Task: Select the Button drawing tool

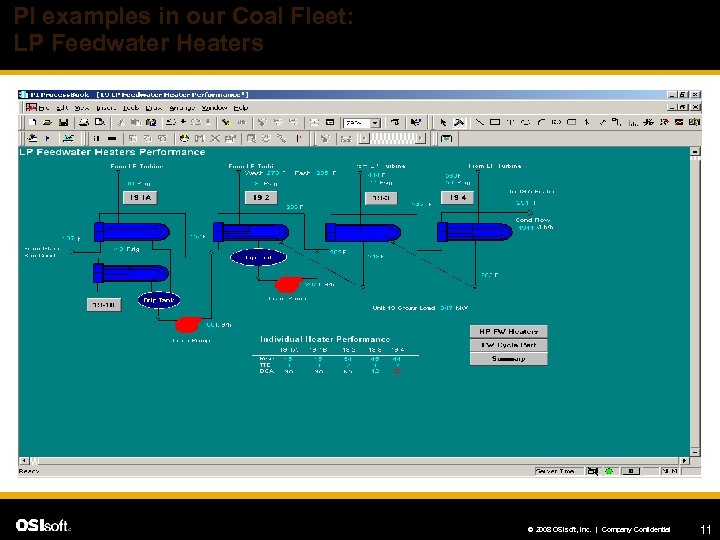Action: 572,122
